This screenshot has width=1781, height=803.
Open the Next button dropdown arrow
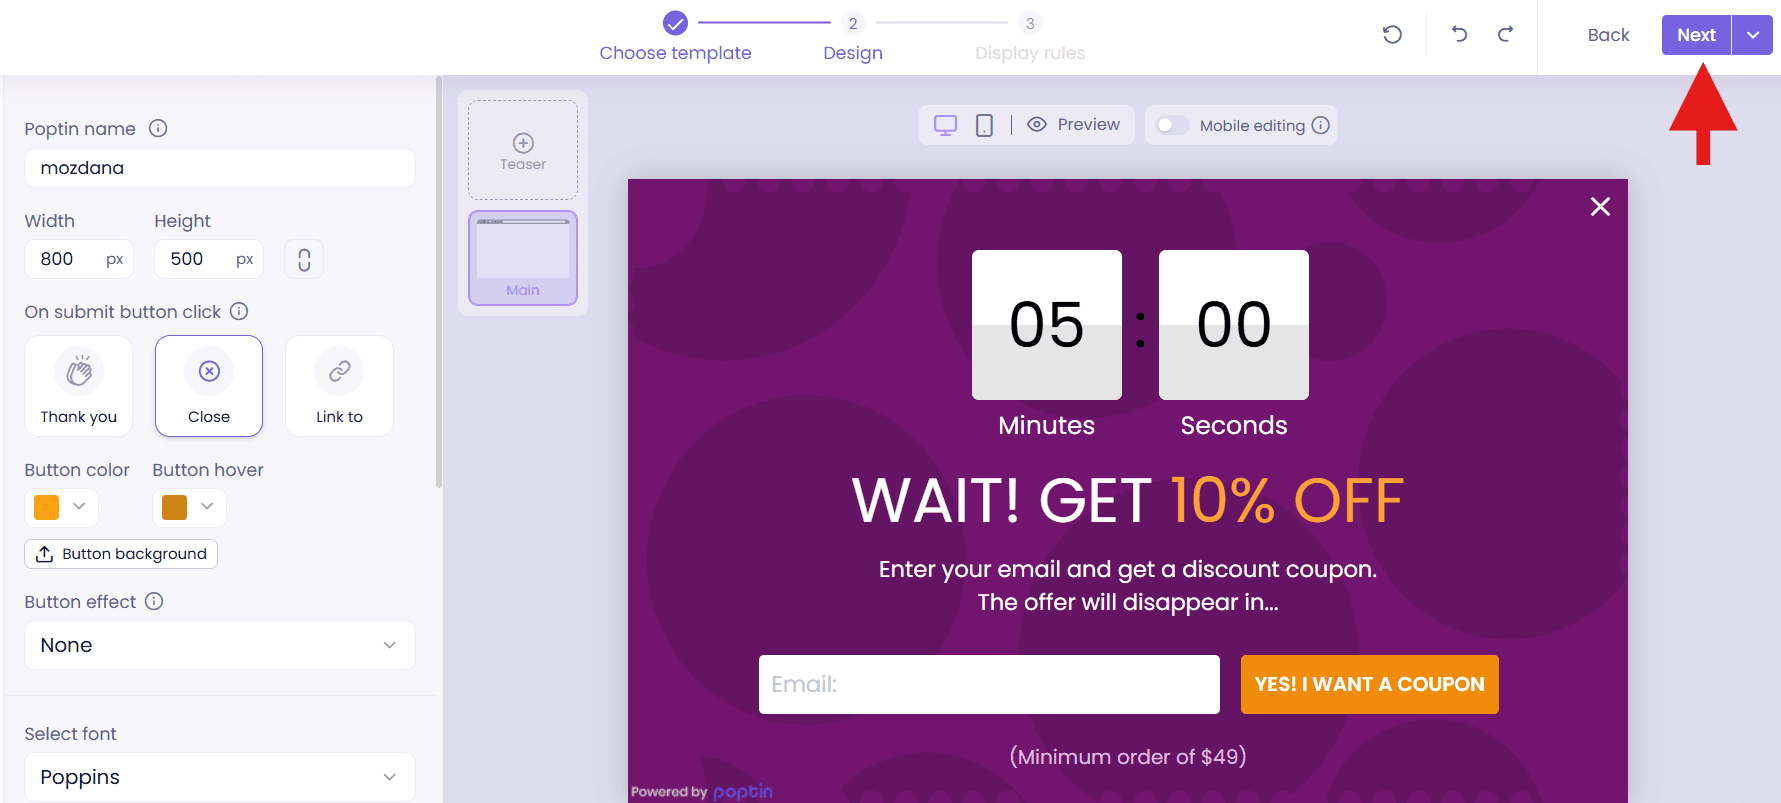pos(1752,35)
